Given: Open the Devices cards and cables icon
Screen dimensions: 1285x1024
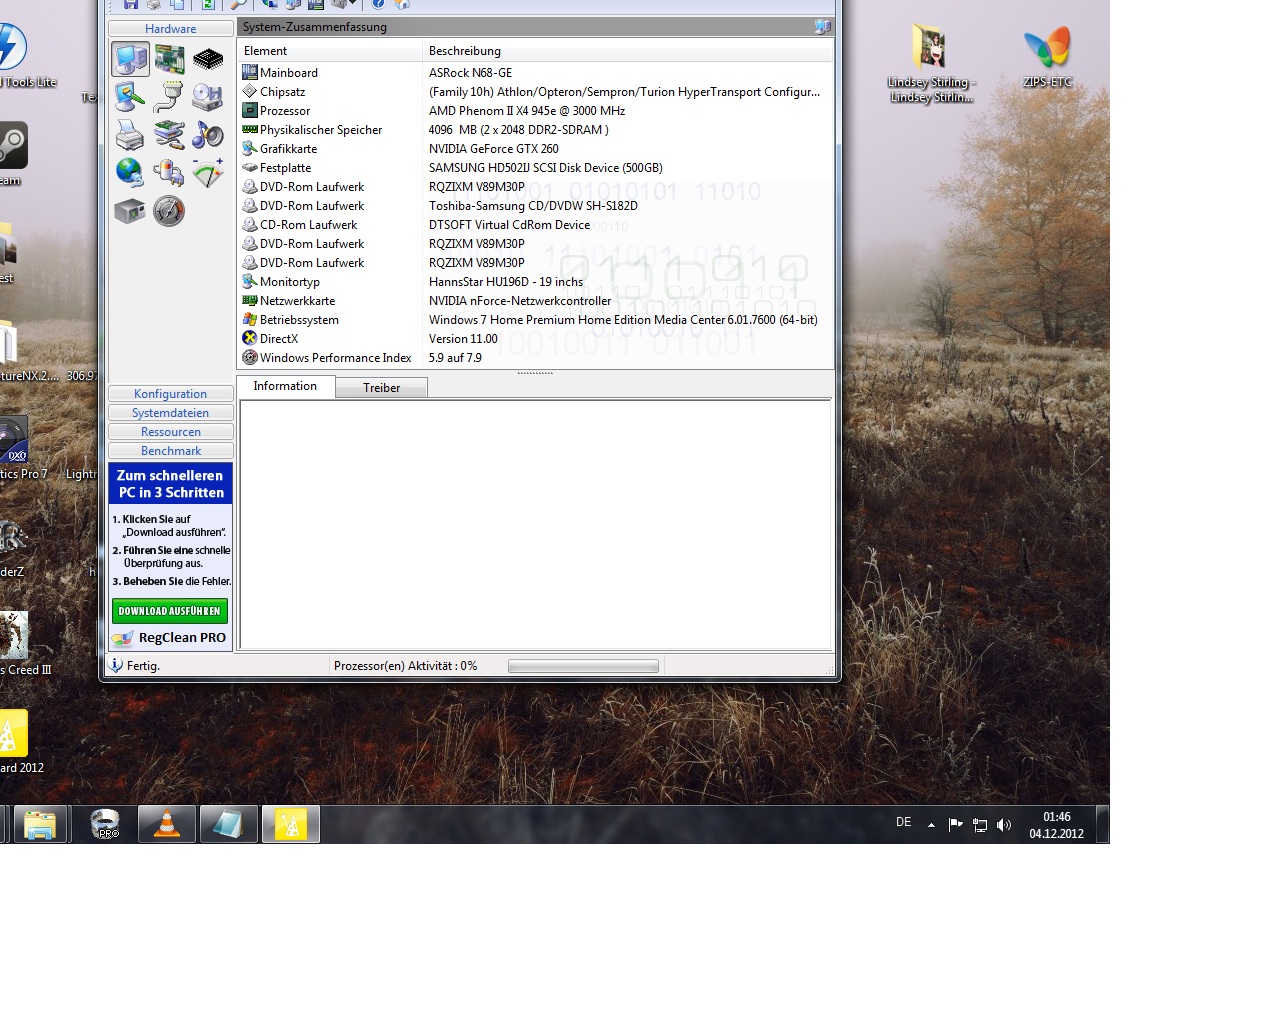Looking at the screenshot, I should (x=169, y=135).
